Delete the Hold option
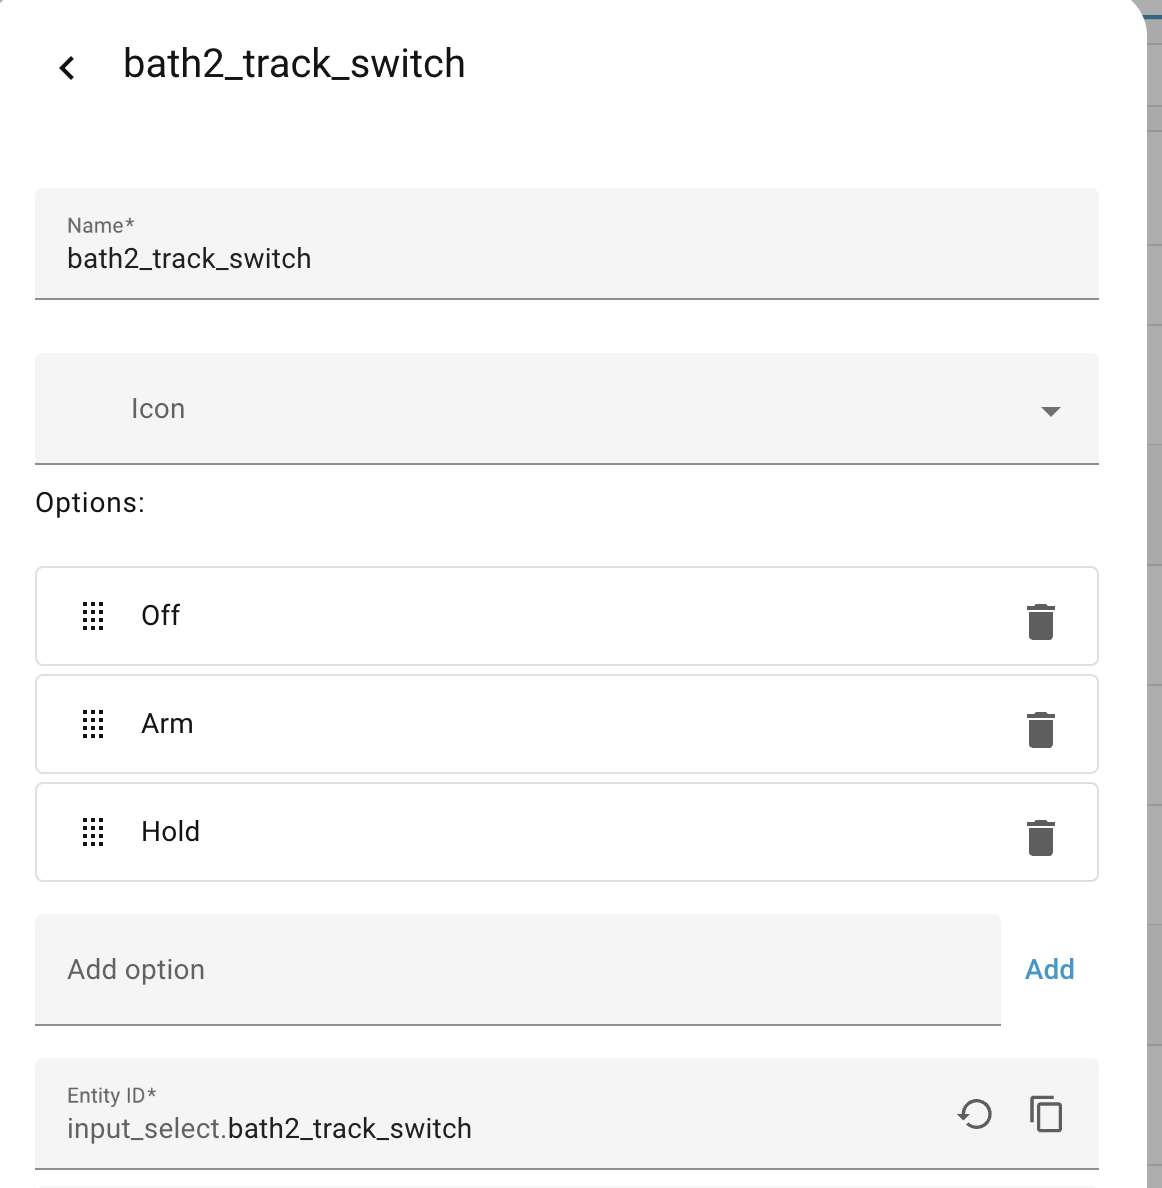 1040,837
